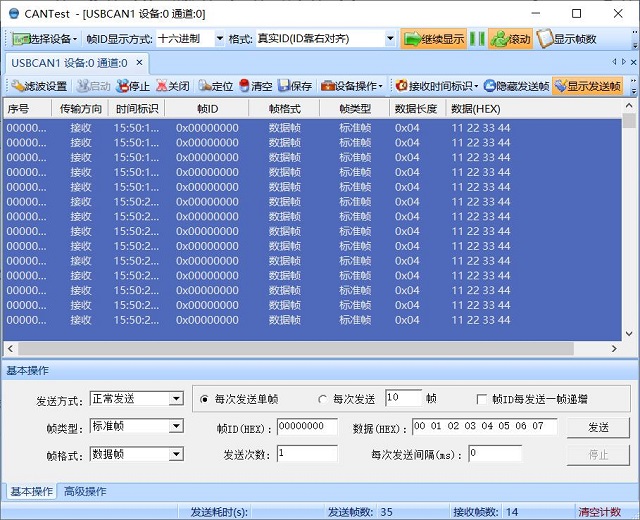640x520 pixels.
Task: Click the 保存 save button
Action: click(x=295, y=86)
